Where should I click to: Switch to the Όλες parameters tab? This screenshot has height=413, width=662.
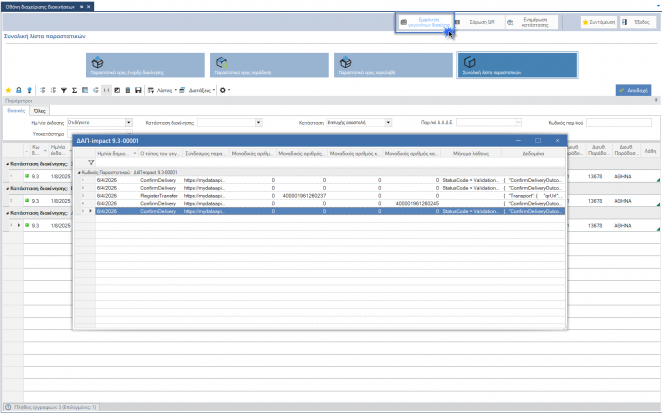click(40, 111)
